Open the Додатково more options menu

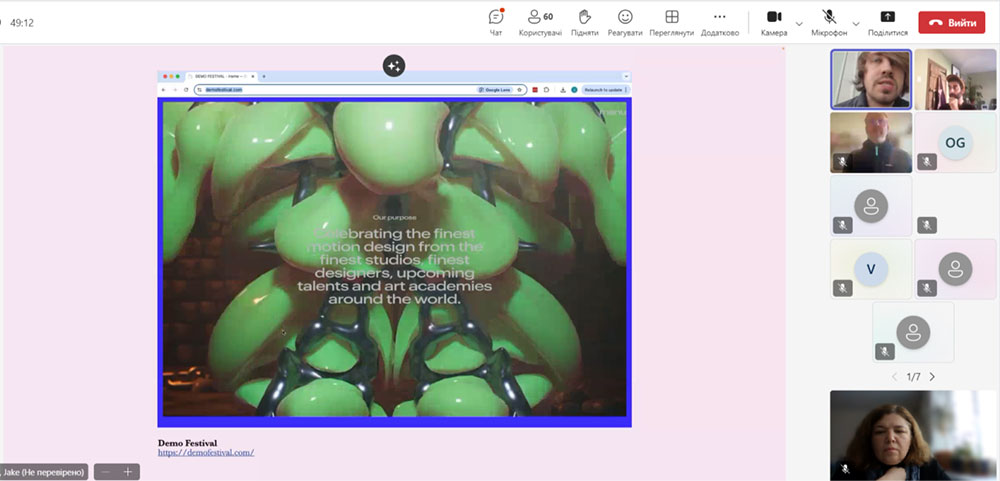click(x=719, y=22)
